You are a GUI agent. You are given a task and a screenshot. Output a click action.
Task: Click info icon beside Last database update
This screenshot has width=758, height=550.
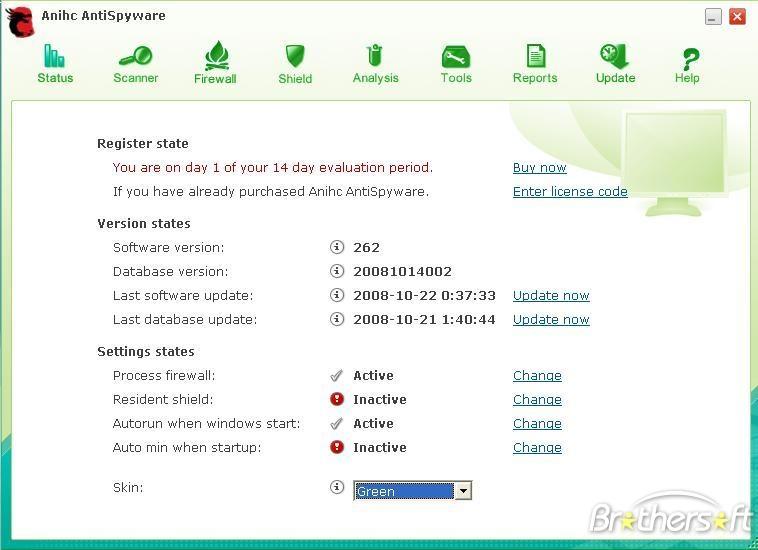(x=336, y=319)
